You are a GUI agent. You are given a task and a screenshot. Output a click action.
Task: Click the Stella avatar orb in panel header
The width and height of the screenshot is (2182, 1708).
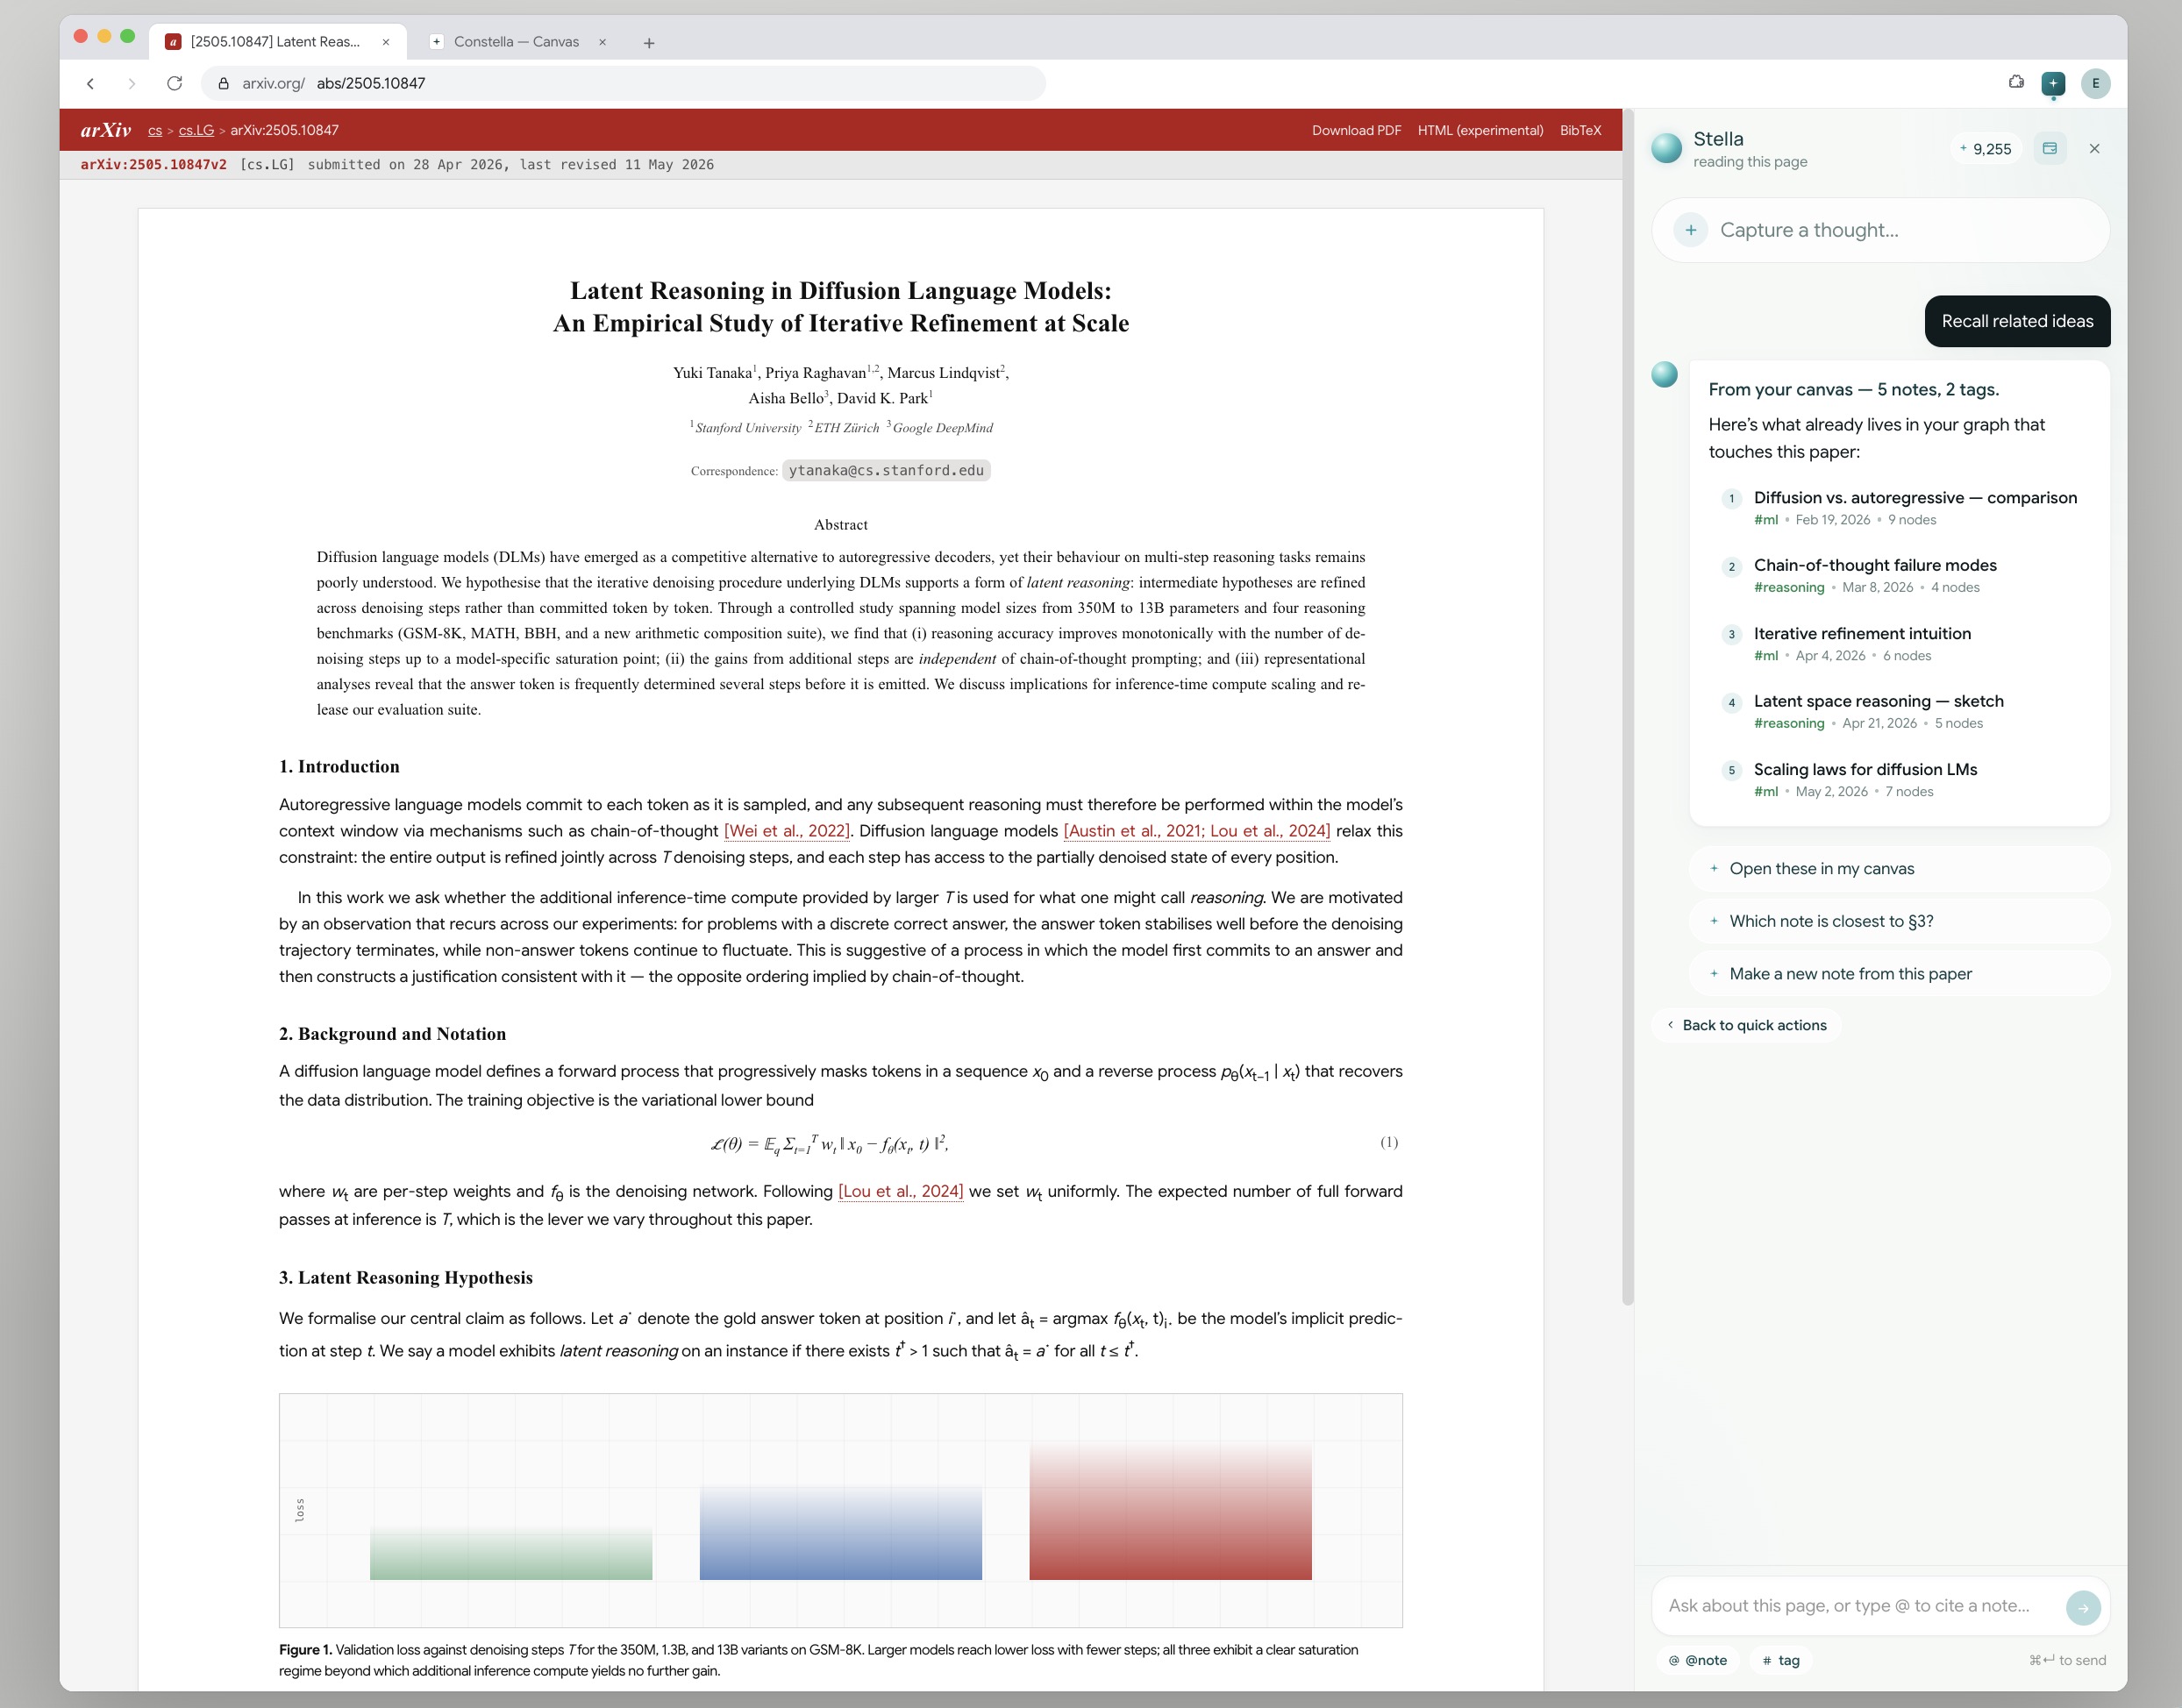pos(1666,149)
